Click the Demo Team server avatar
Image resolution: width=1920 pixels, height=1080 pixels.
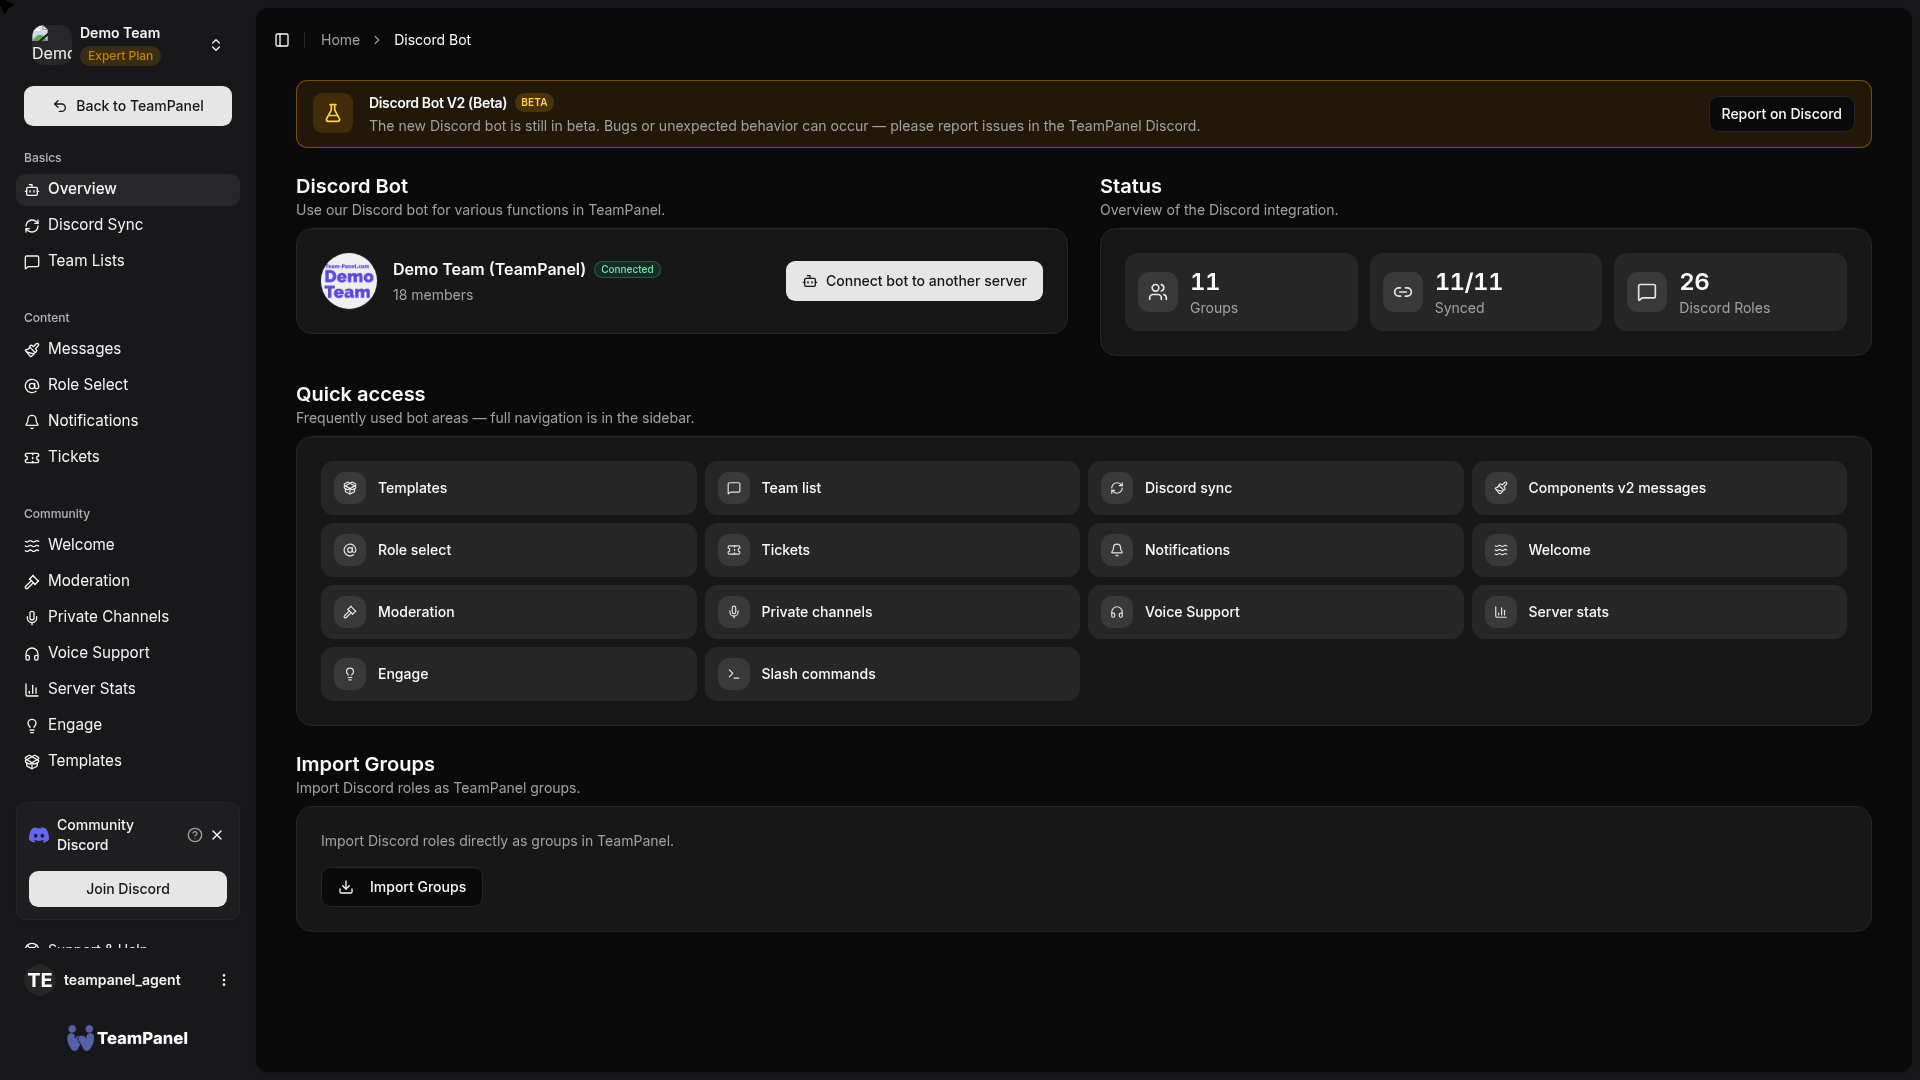click(x=349, y=281)
